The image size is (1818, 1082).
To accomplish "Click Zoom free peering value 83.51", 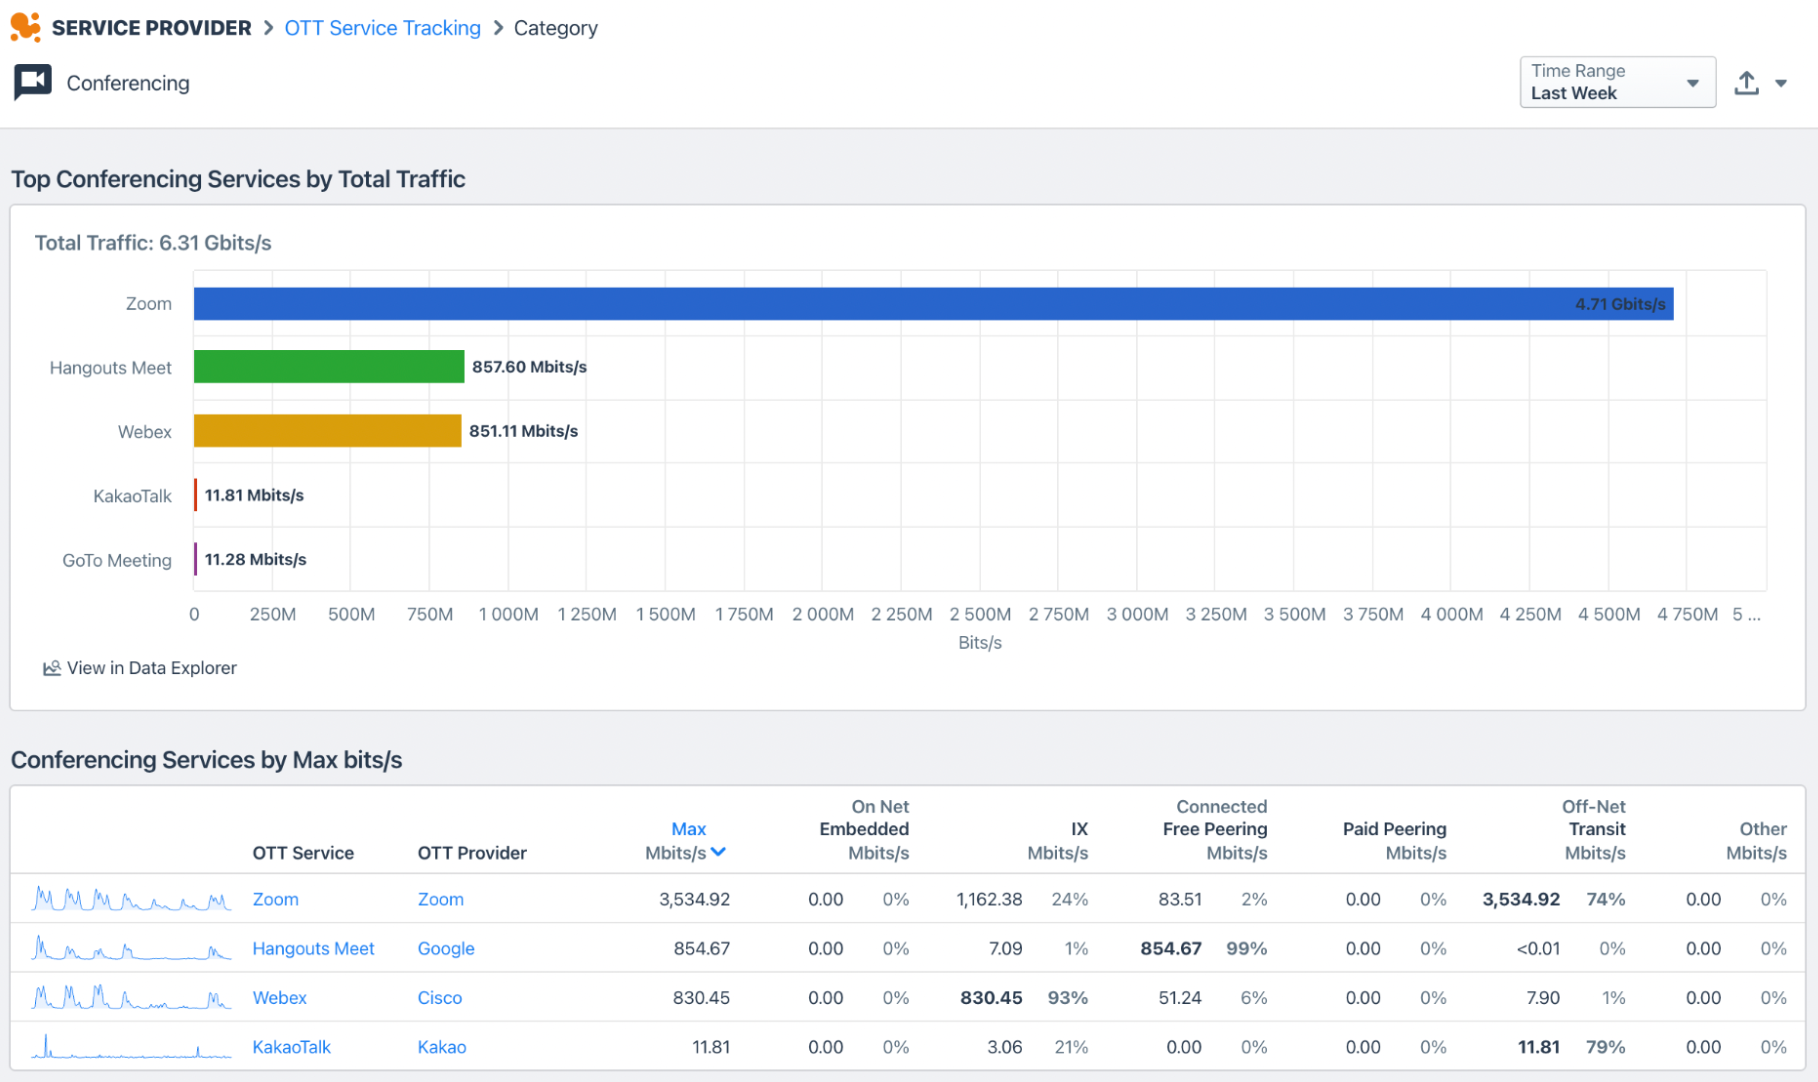I will coord(1180,899).
